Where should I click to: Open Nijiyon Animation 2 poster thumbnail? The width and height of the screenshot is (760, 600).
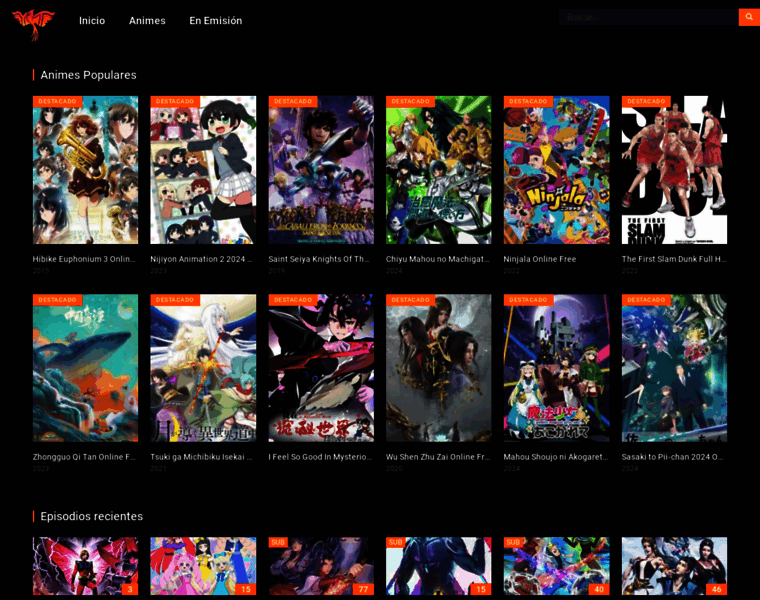203,170
